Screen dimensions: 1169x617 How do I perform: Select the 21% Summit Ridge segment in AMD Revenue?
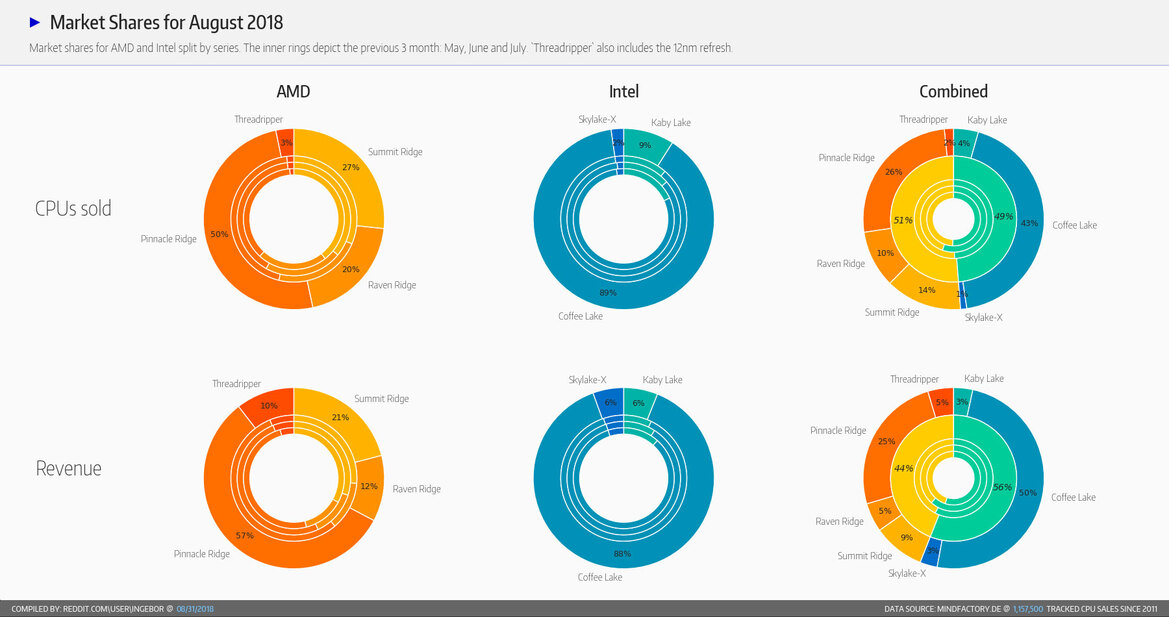tap(340, 417)
